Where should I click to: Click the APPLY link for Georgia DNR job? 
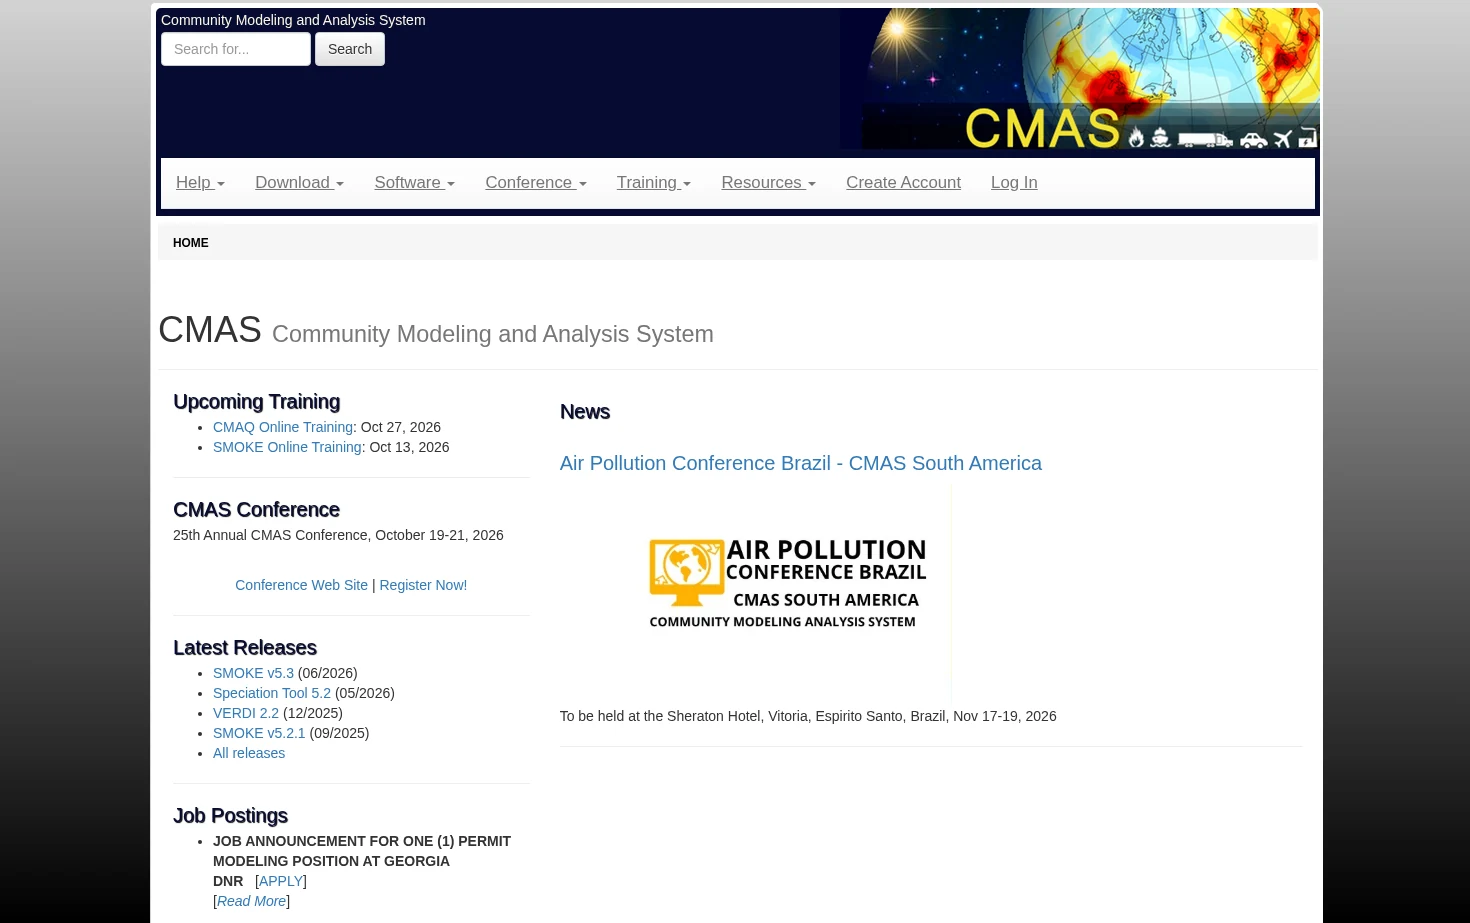(281, 881)
